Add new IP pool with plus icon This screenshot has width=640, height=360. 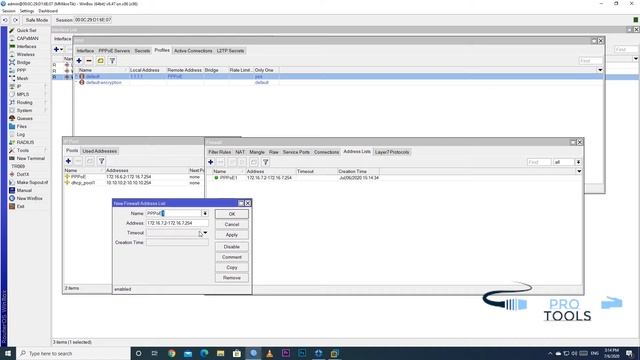point(68,161)
